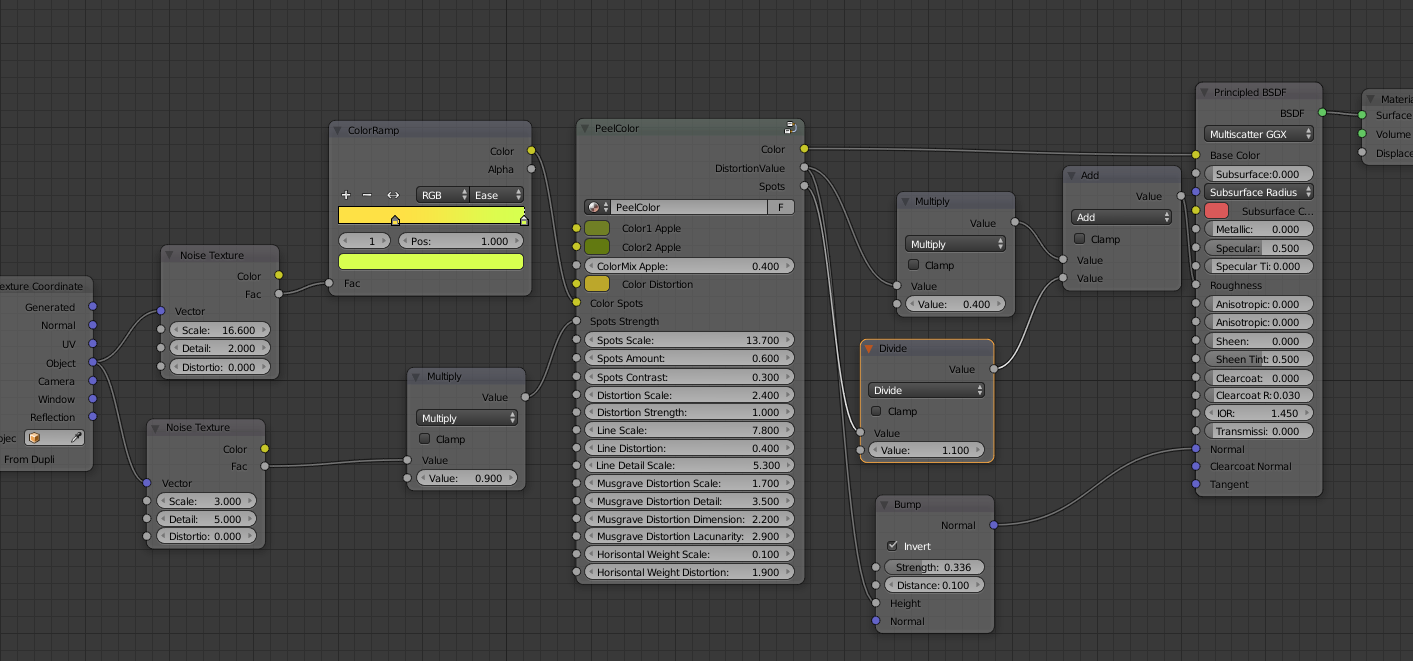Click the Metallic slider in Principled BSDF
1413x661 pixels.
[x=1259, y=229]
